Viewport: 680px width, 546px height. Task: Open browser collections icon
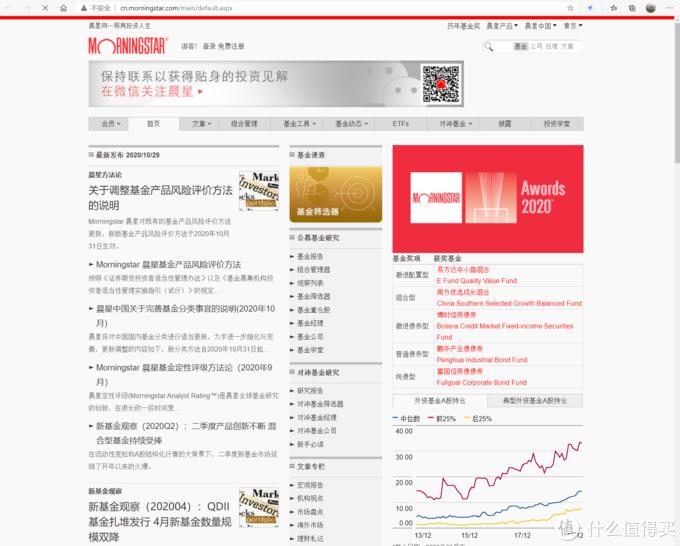632,8
